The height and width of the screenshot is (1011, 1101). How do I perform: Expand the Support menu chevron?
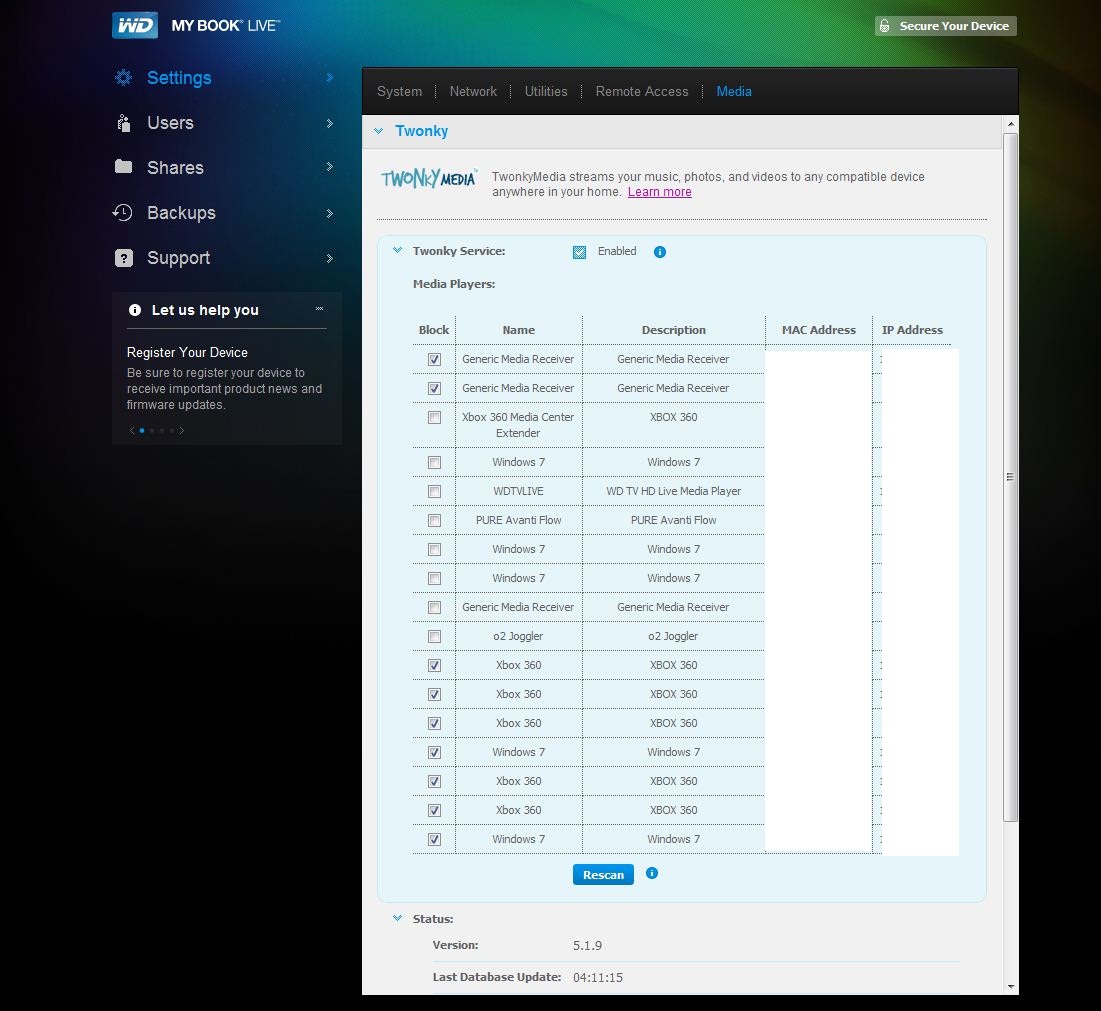(x=329, y=258)
